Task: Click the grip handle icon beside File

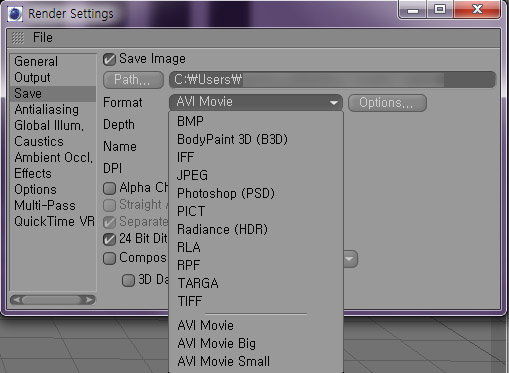Action: pyautogui.click(x=18, y=38)
